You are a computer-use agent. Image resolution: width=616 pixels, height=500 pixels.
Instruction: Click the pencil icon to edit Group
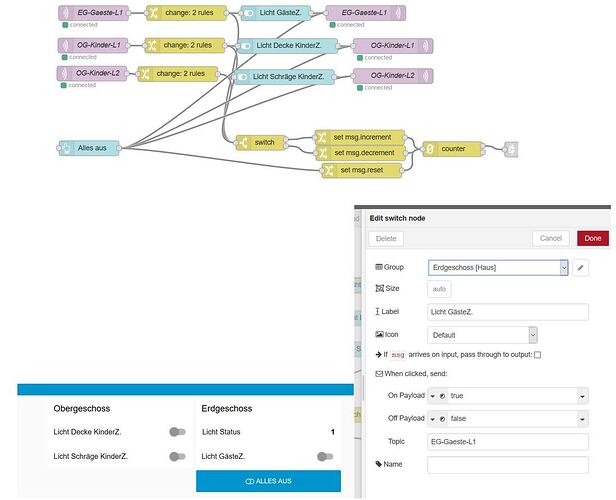point(582,267)
